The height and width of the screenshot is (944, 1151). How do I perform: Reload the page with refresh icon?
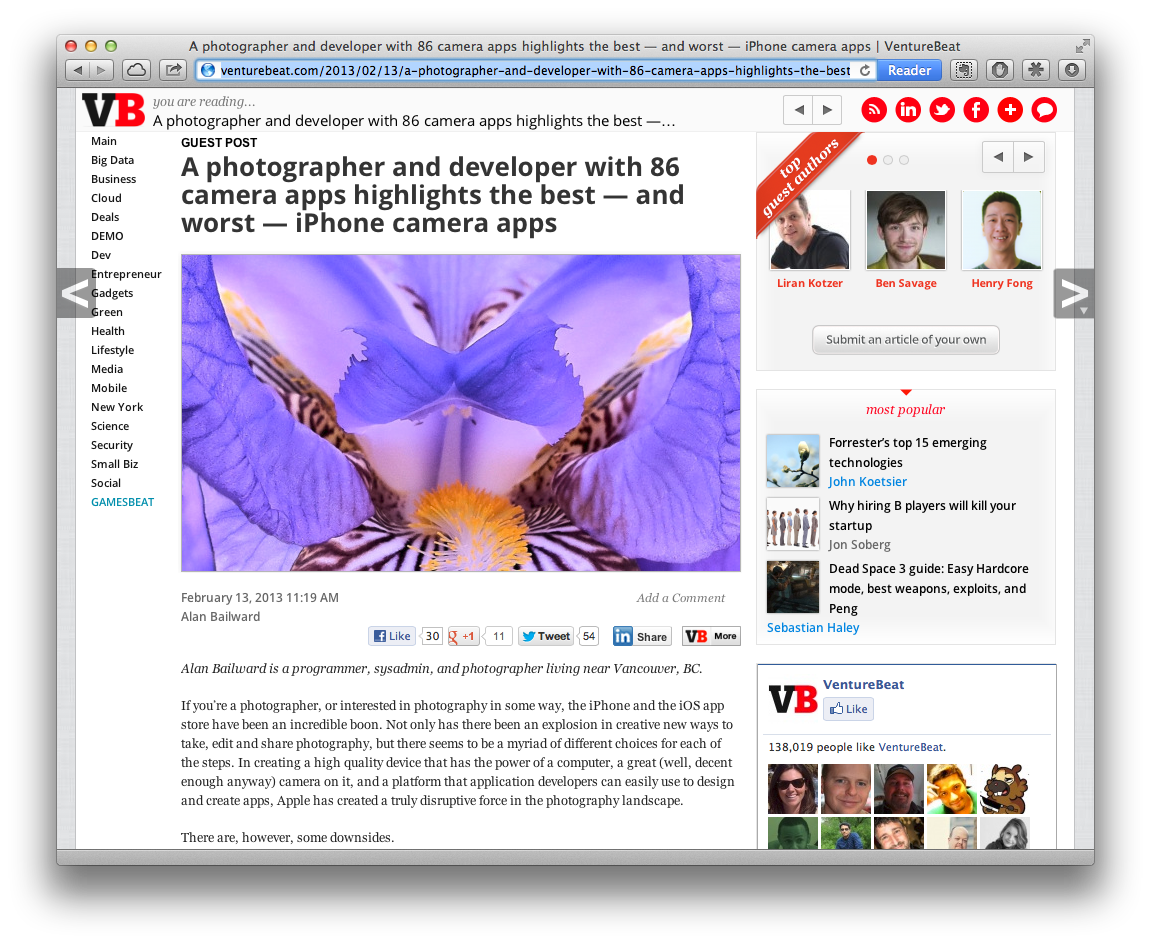[865, 70]
